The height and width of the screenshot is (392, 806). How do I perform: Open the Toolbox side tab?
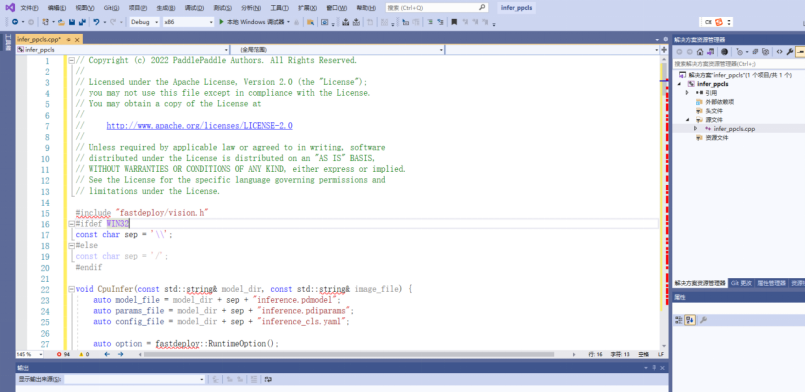coord(8,43)
